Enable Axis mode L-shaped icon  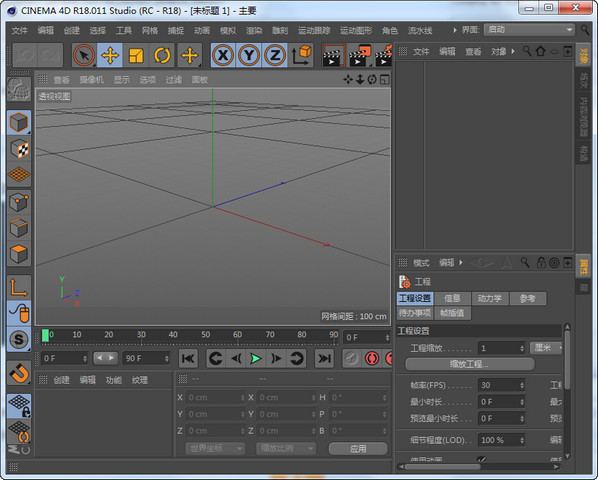pyautogui.click(x=19, y=287)
